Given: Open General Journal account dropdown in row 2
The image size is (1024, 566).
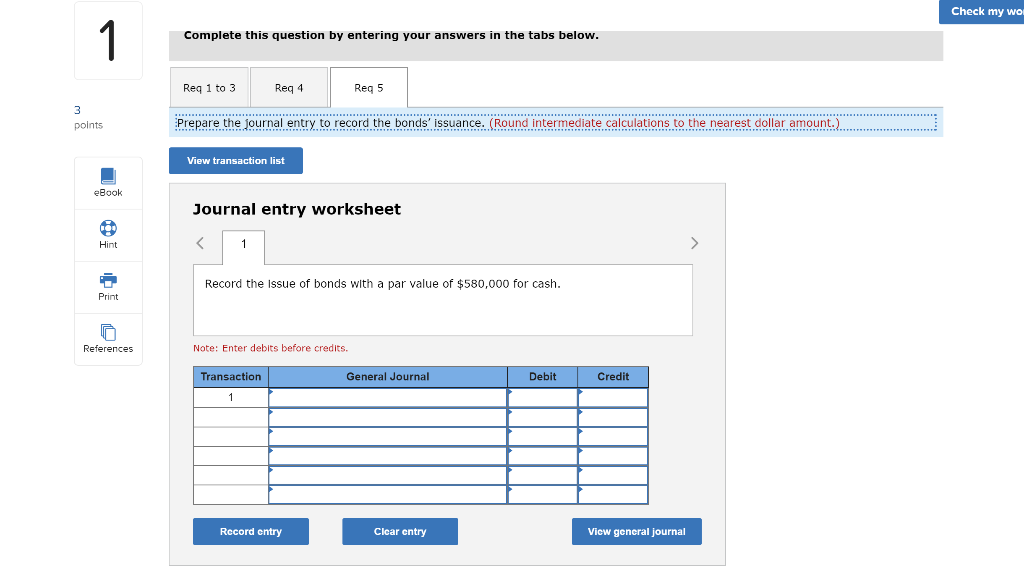Looking at the screenshot, I should tap(388, 417).
